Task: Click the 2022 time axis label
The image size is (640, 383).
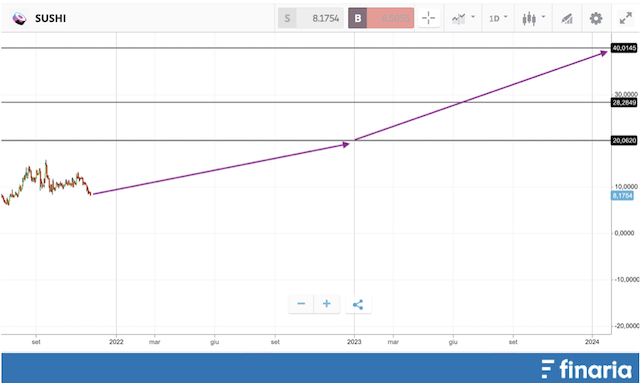Action: [116, 342]
